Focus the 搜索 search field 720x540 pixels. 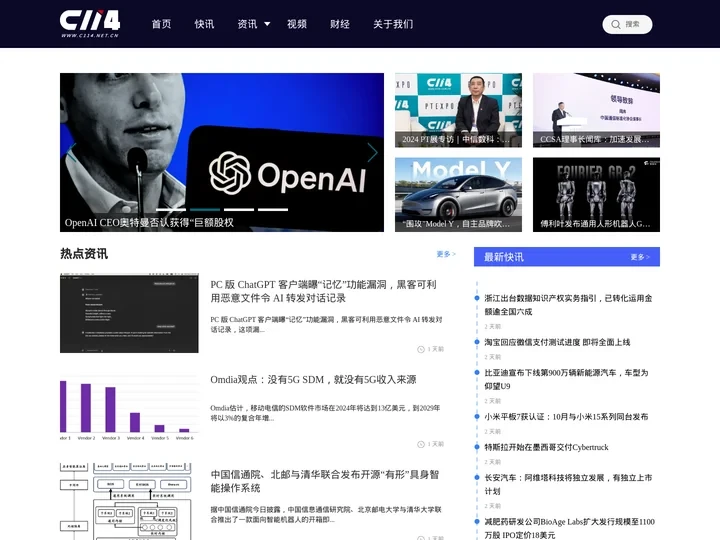pos(627,24)
